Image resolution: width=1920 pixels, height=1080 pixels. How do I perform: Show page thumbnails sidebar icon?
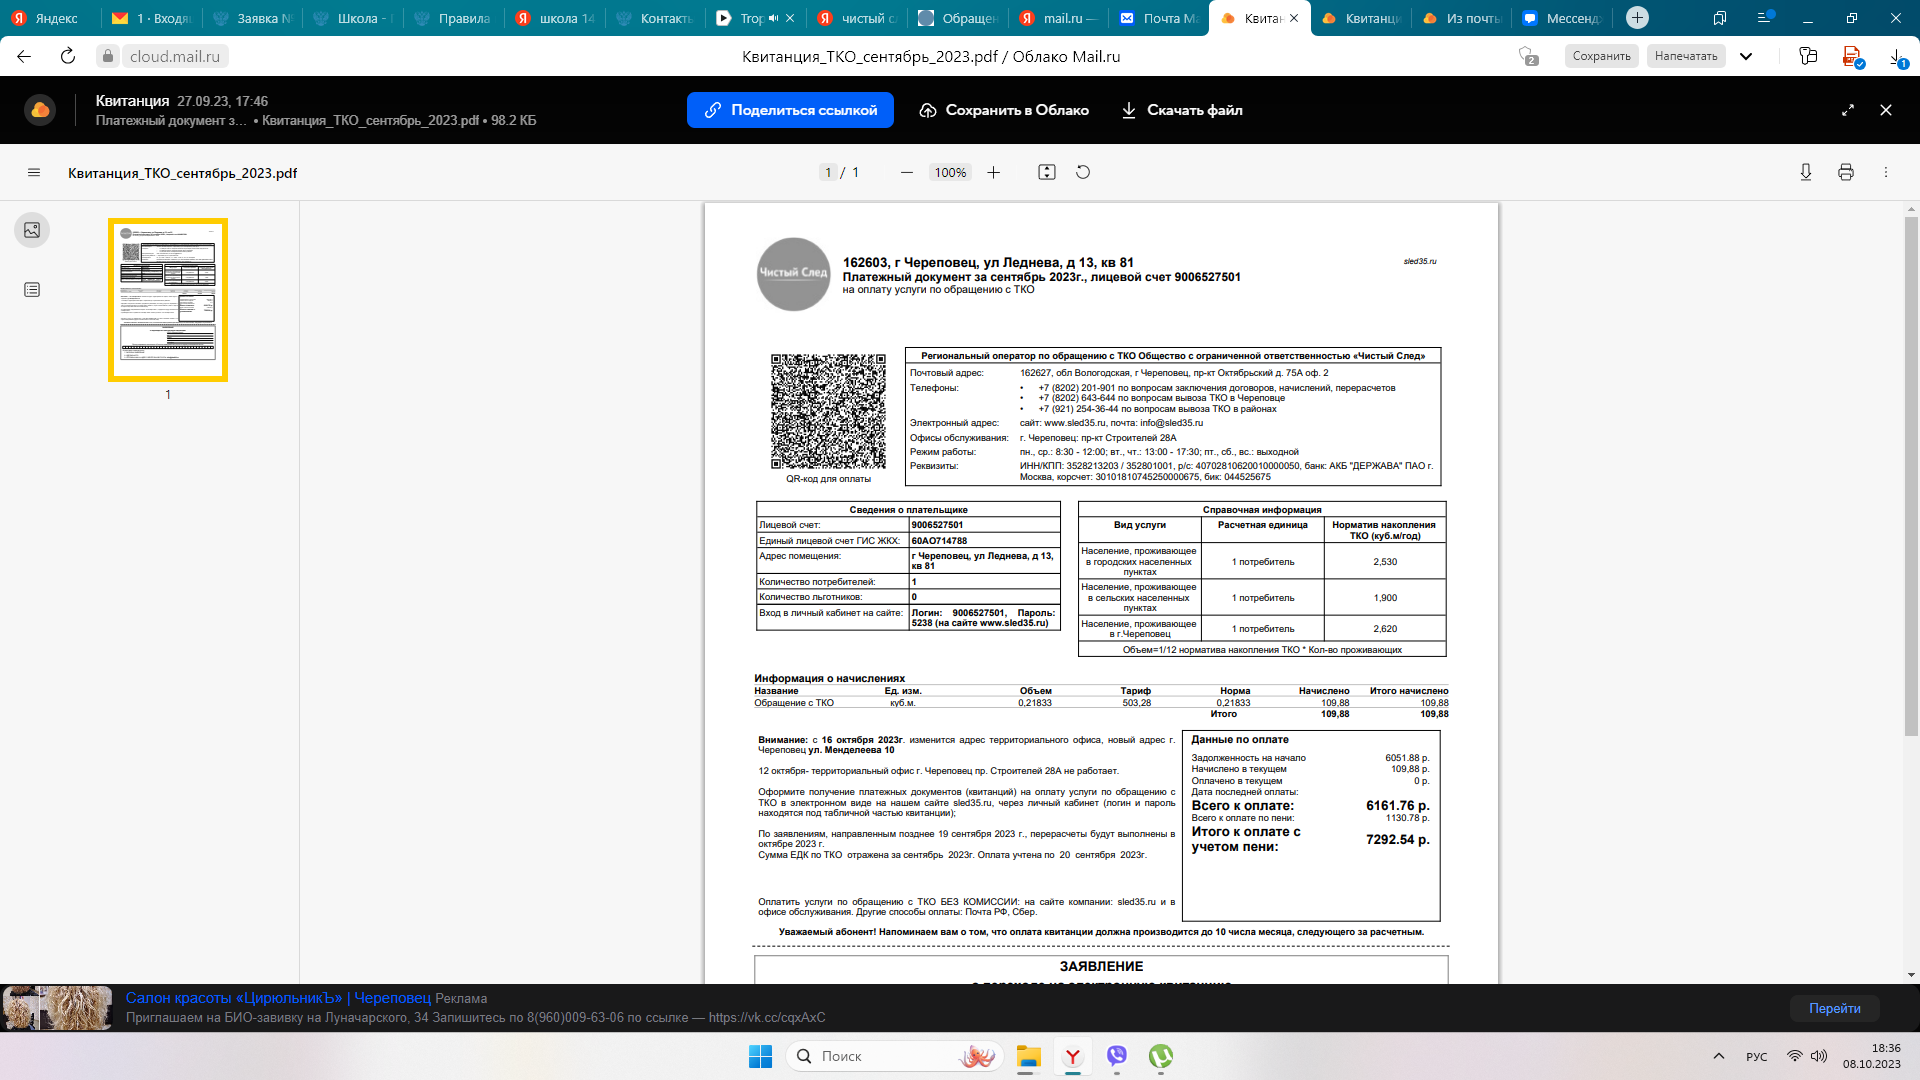(x=32, y=230)
